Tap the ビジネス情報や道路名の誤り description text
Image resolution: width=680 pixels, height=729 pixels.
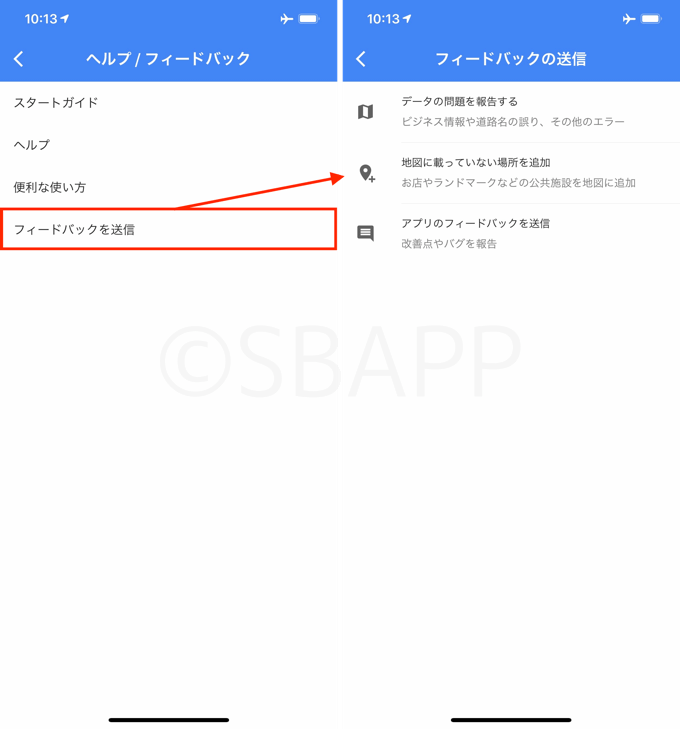[513, 122]
